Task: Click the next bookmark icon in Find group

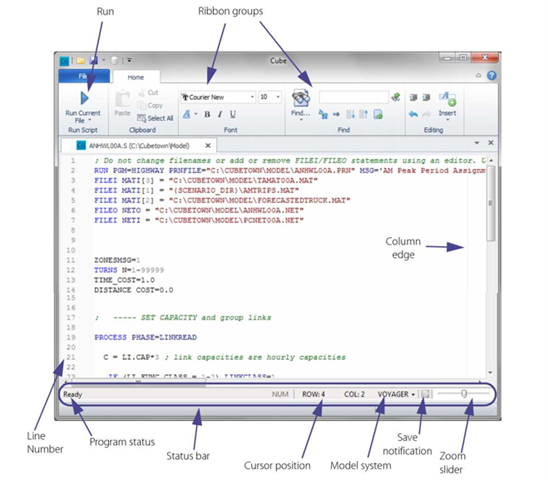Action: 350,114
